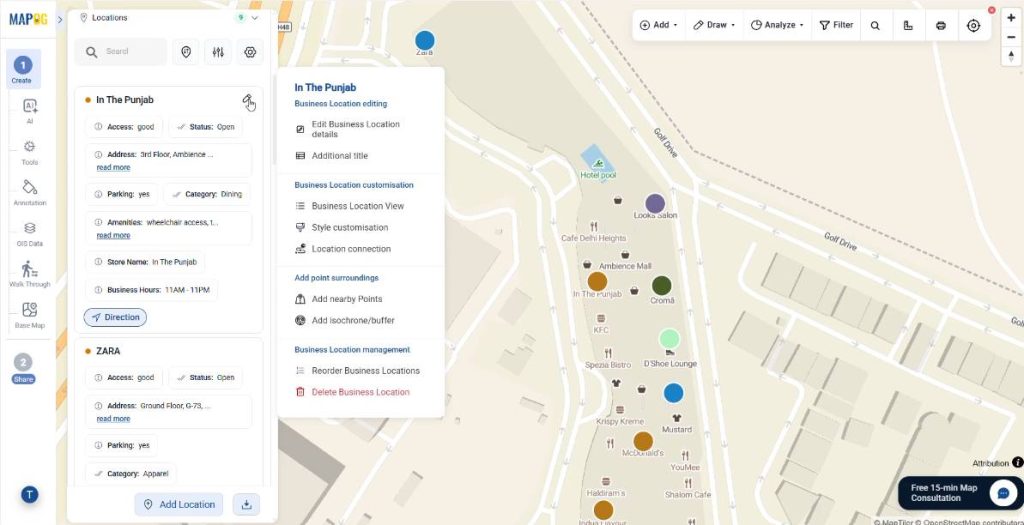
Task: Open the gear settings icon in Locations panel
Action: tap(250, 52)
